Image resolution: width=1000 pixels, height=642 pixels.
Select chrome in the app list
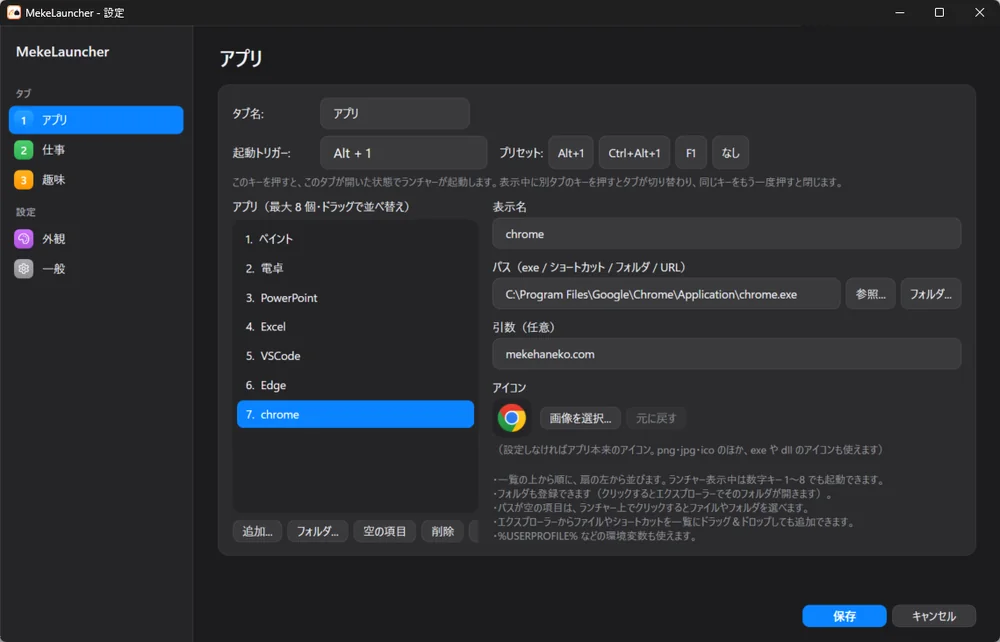click(x=355, y=414)
